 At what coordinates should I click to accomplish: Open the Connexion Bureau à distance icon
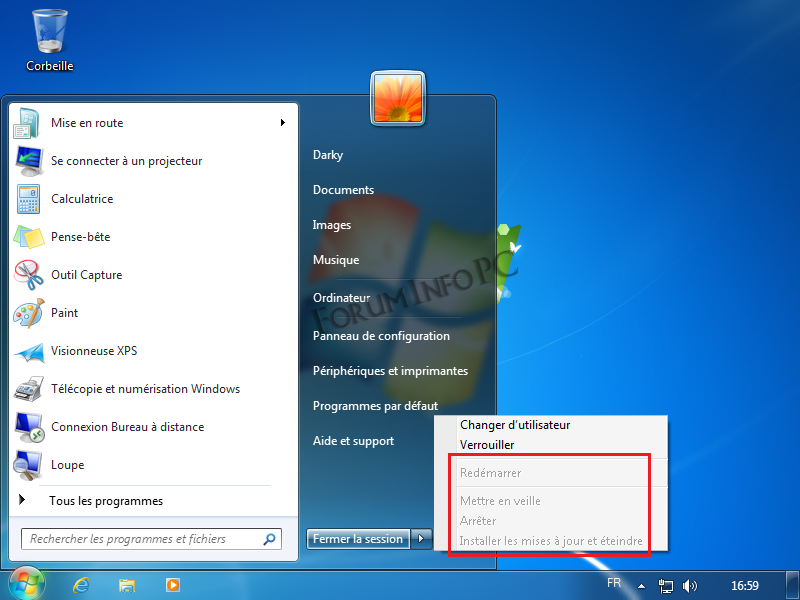tap(29, 427)
